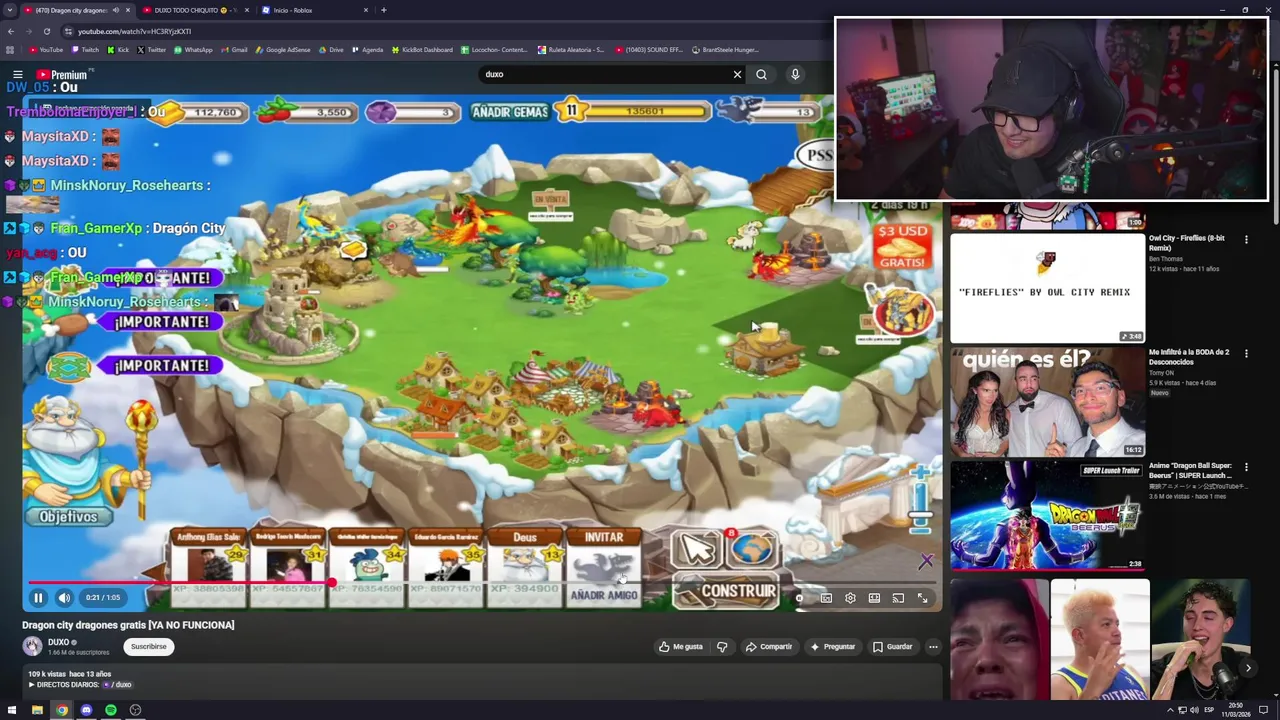Share video with Compartir button
1280x720 pixels.
tap(769, 647)
